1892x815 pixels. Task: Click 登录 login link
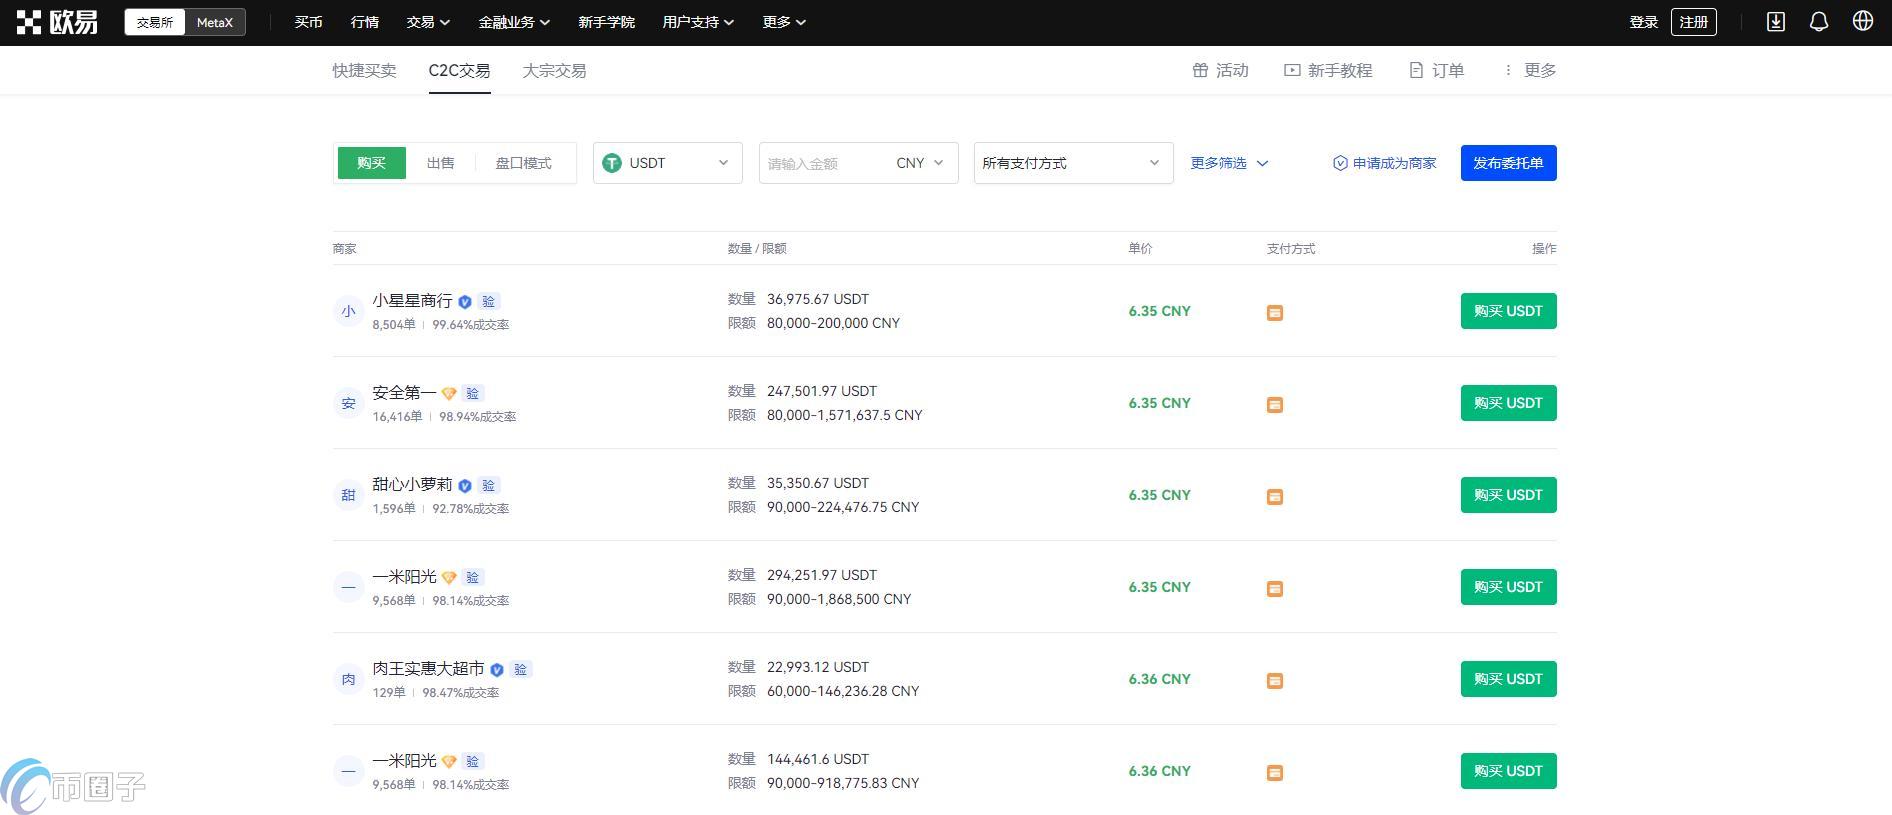coord(1644,22)
